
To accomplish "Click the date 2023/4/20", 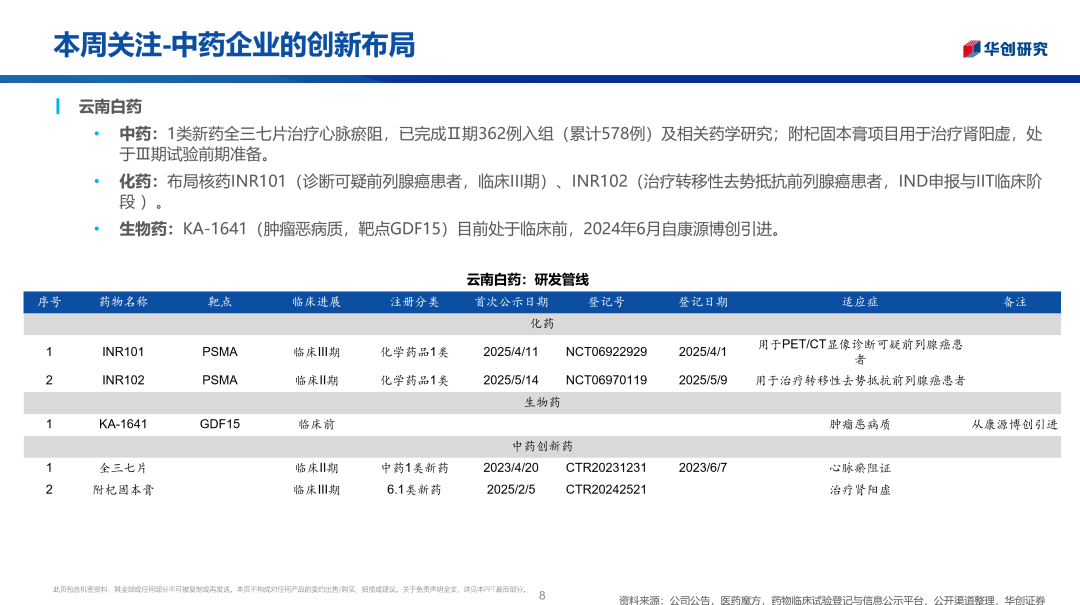I will [x=511, y=468].
